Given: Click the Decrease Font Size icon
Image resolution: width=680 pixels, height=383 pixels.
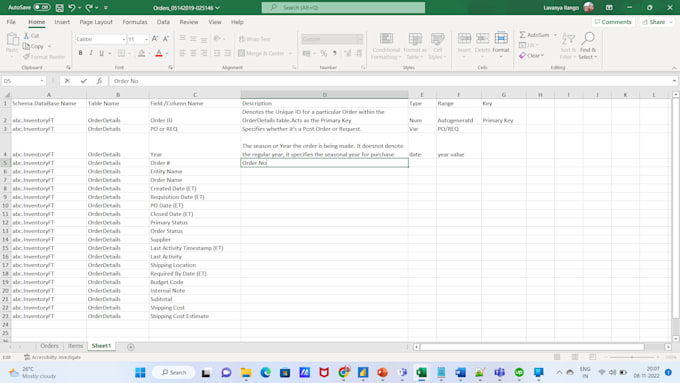Looking at the screenshot, I should [x=166, y=39].
